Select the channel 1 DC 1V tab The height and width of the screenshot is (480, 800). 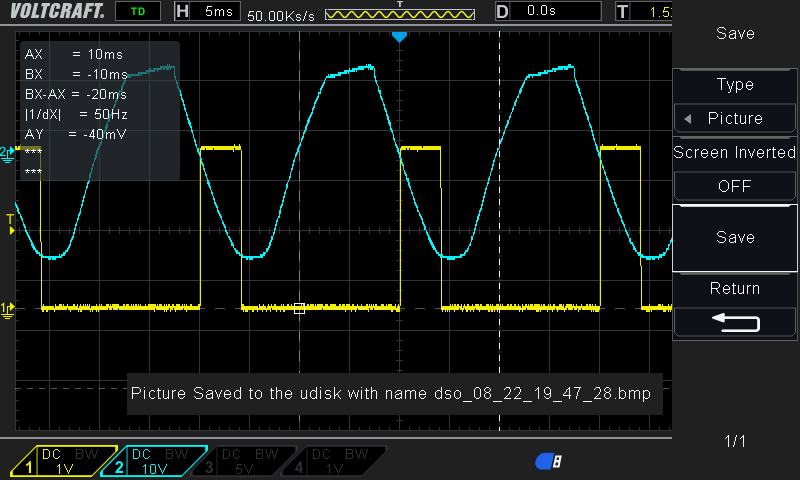(x=53, y=461)
